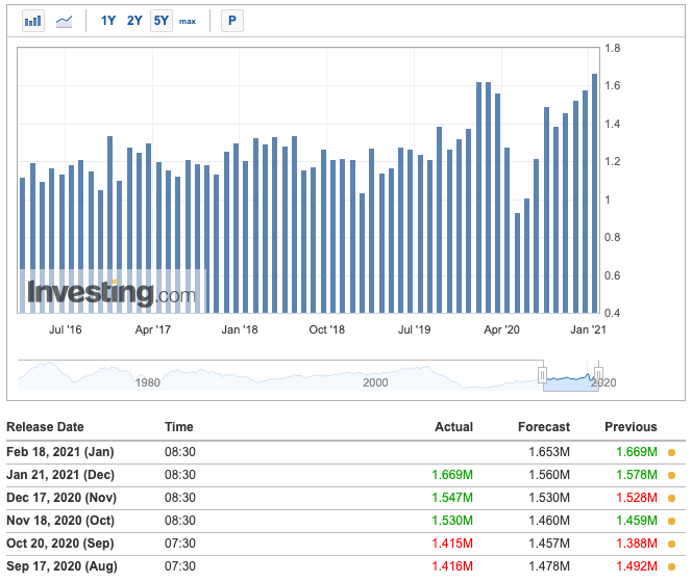Click actual value 1.547M
Screen dimensions: 691x581
point(452,498)
